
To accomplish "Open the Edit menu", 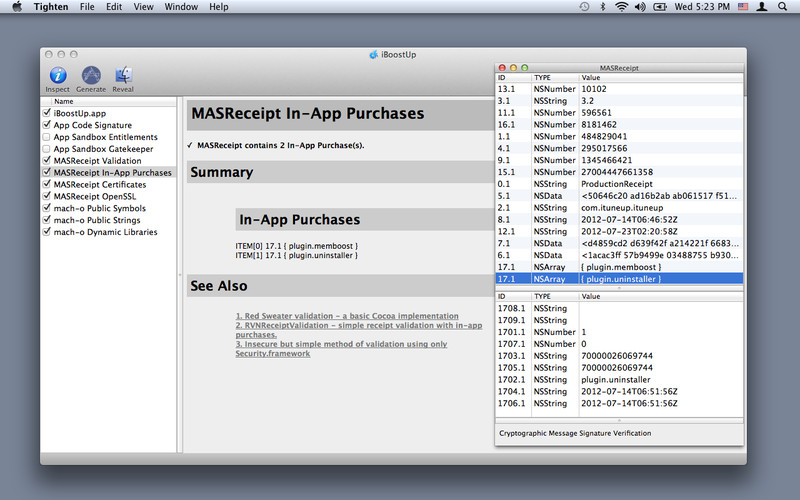I will point(114,7).
